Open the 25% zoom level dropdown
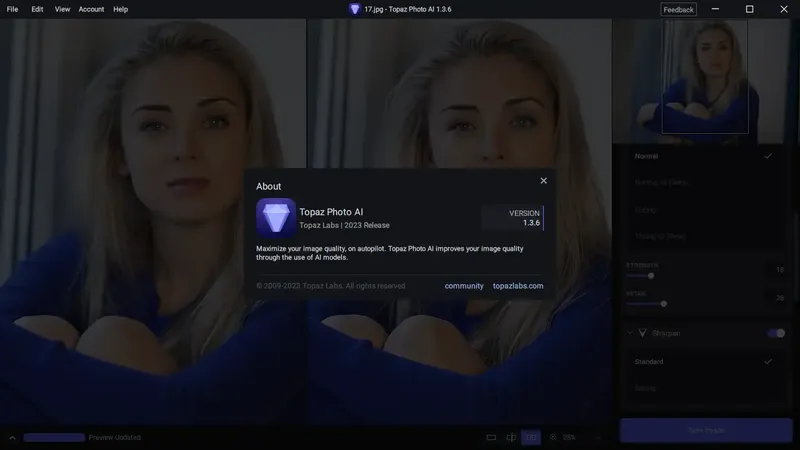 582,437
